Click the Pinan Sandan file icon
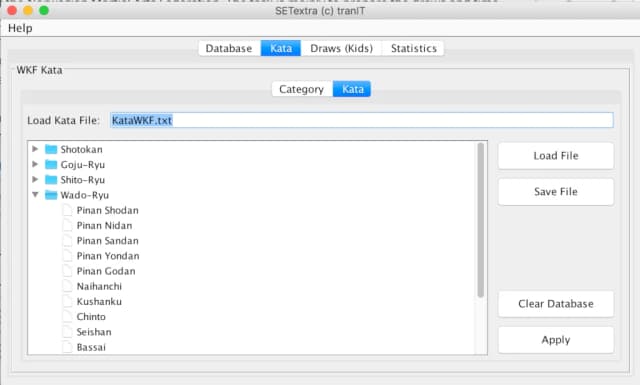 pos(67,240)
